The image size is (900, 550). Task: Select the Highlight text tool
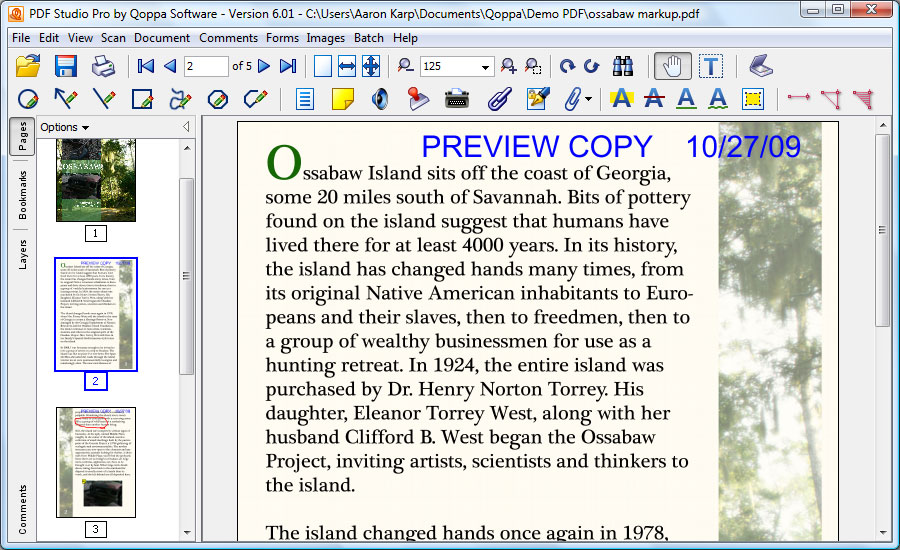[622, 99]
